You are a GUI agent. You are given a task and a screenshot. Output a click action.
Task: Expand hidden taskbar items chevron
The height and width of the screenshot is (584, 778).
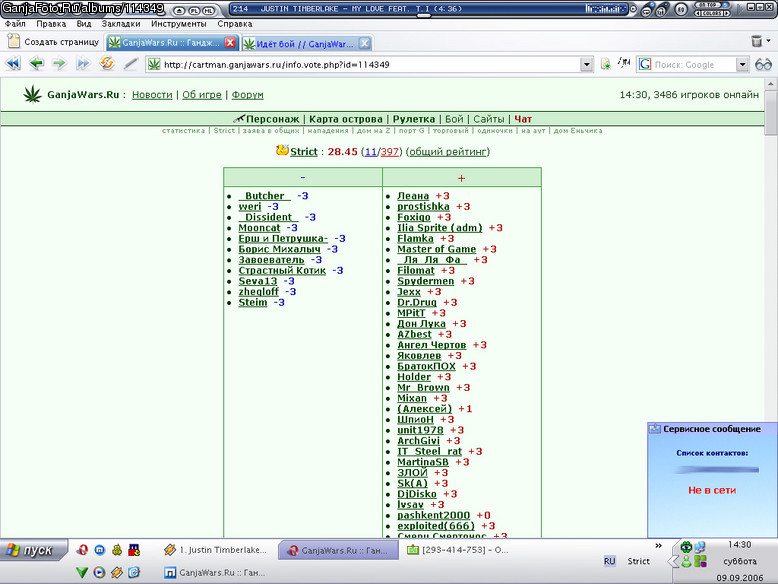[x=658, y=546]
